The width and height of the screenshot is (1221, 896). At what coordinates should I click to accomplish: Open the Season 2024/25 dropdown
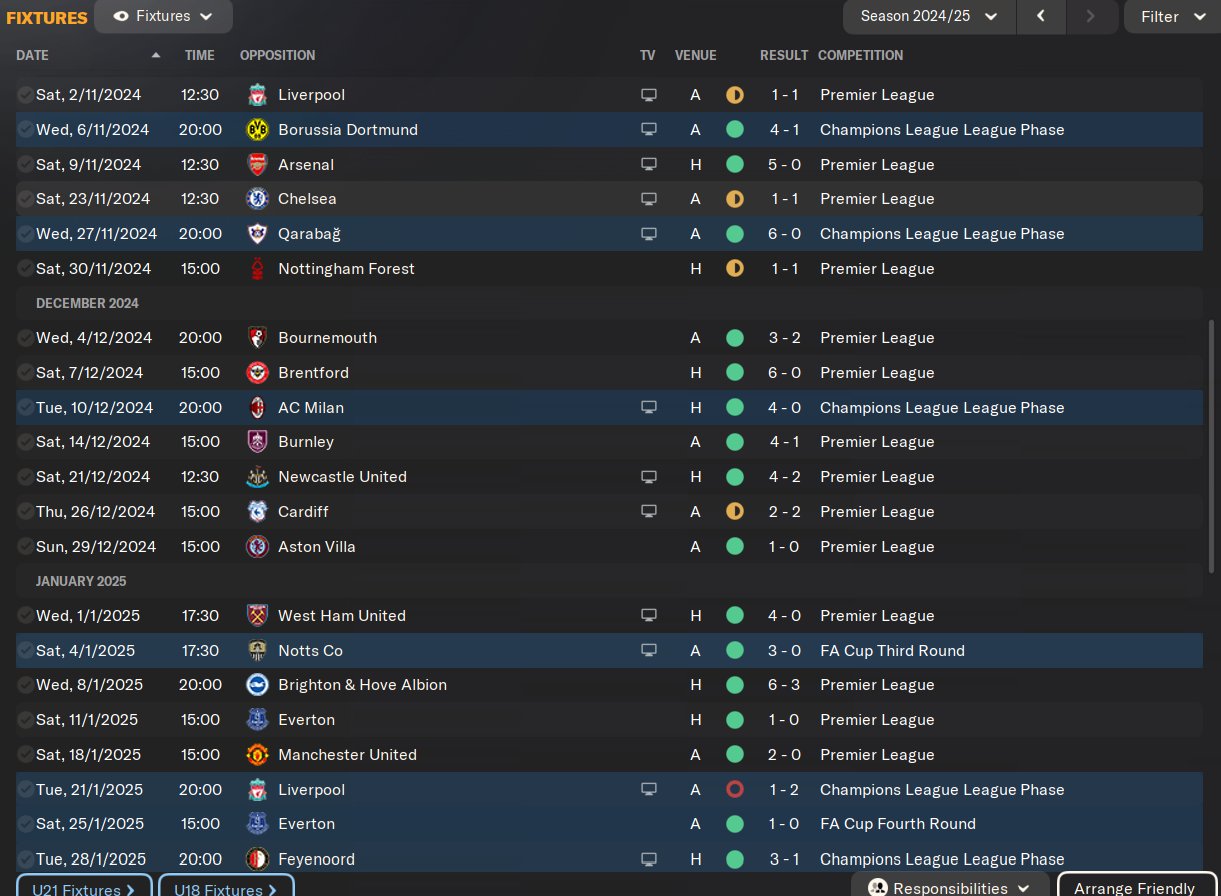pos(929,17)
